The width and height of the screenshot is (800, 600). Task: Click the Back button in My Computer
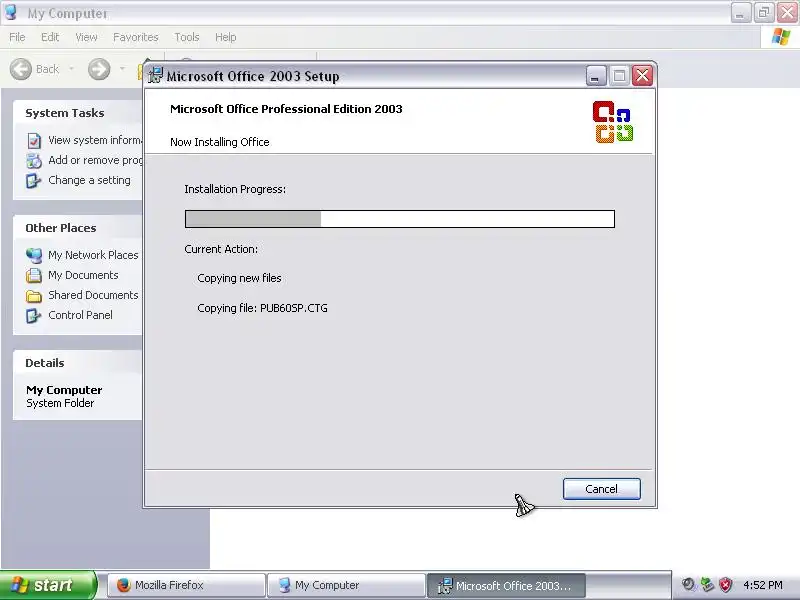(x=35, y=69)
